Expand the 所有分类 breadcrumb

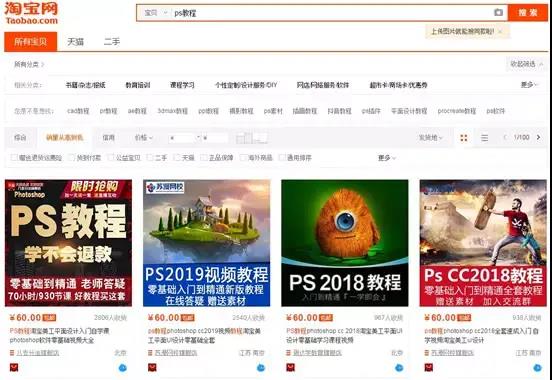coord(29,64)
